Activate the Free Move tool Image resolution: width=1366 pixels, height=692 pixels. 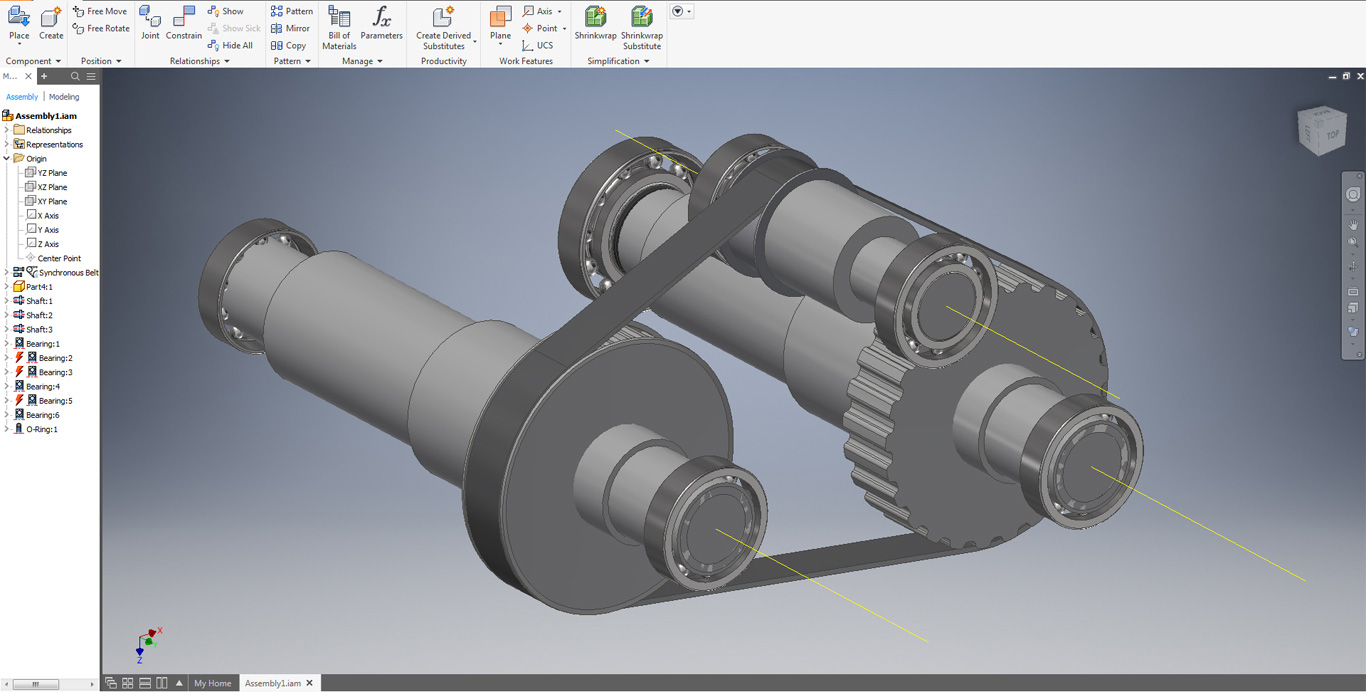point(100,11)
